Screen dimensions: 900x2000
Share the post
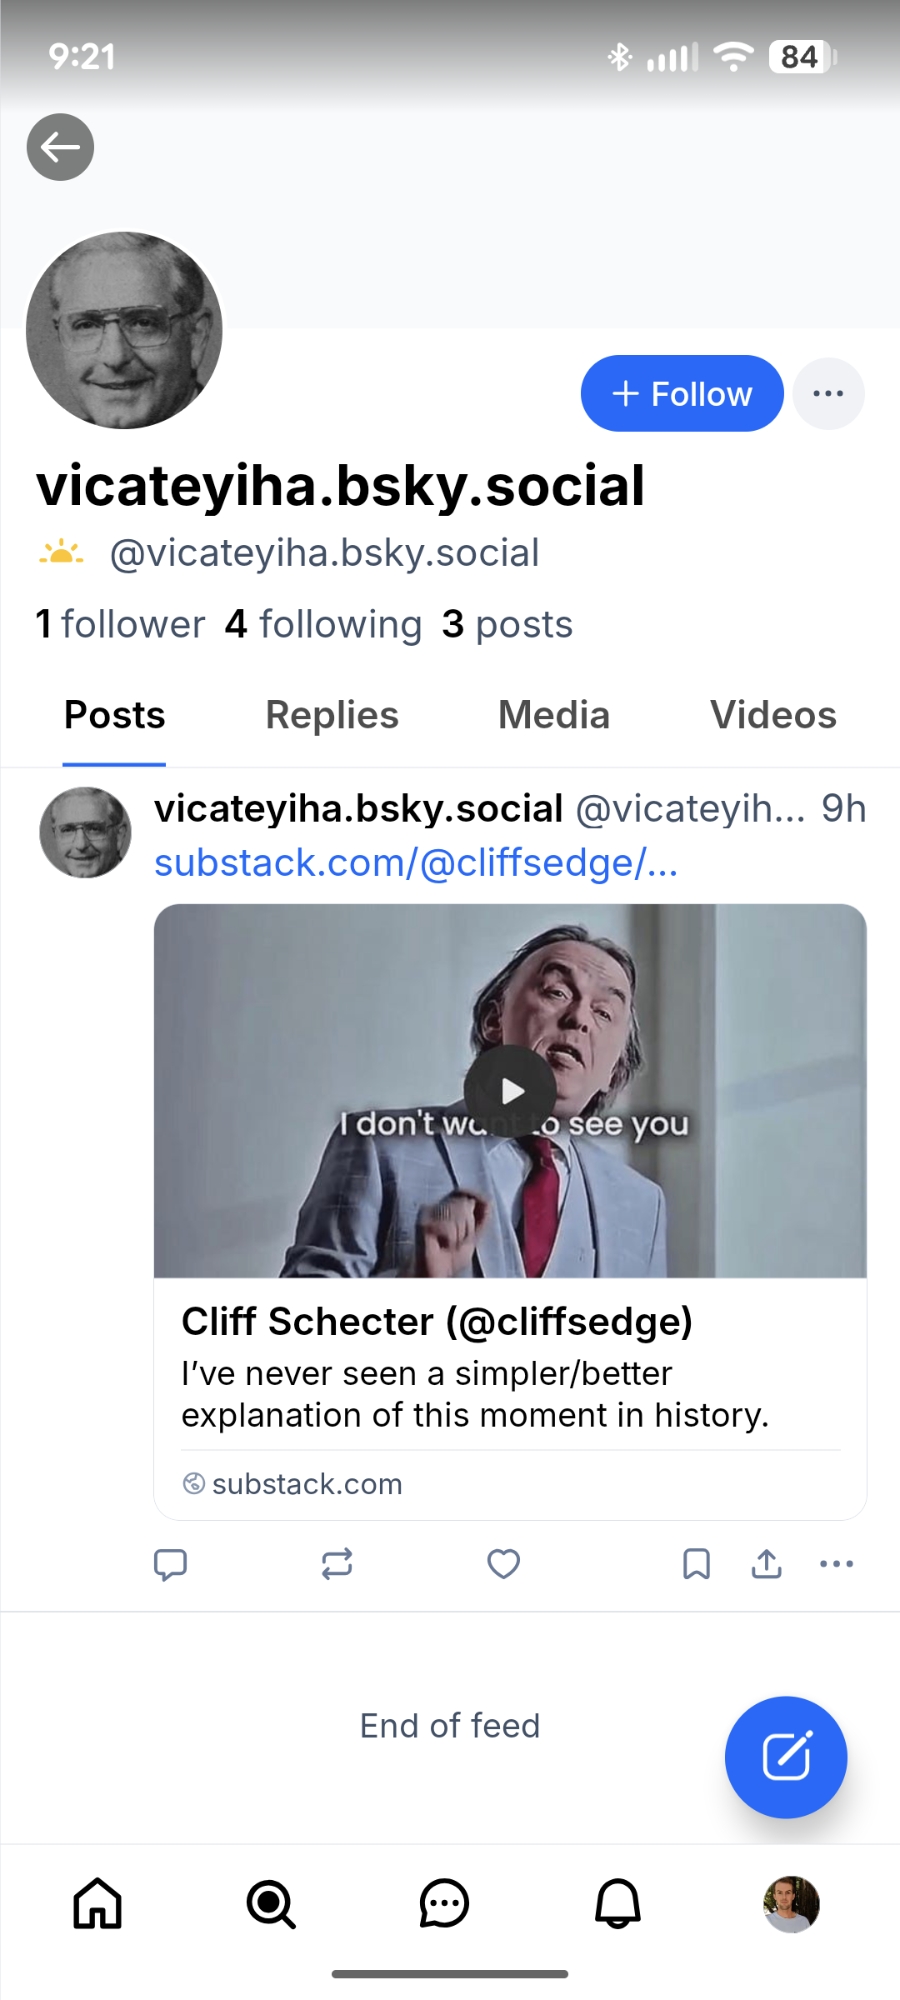pos(767,1564)
